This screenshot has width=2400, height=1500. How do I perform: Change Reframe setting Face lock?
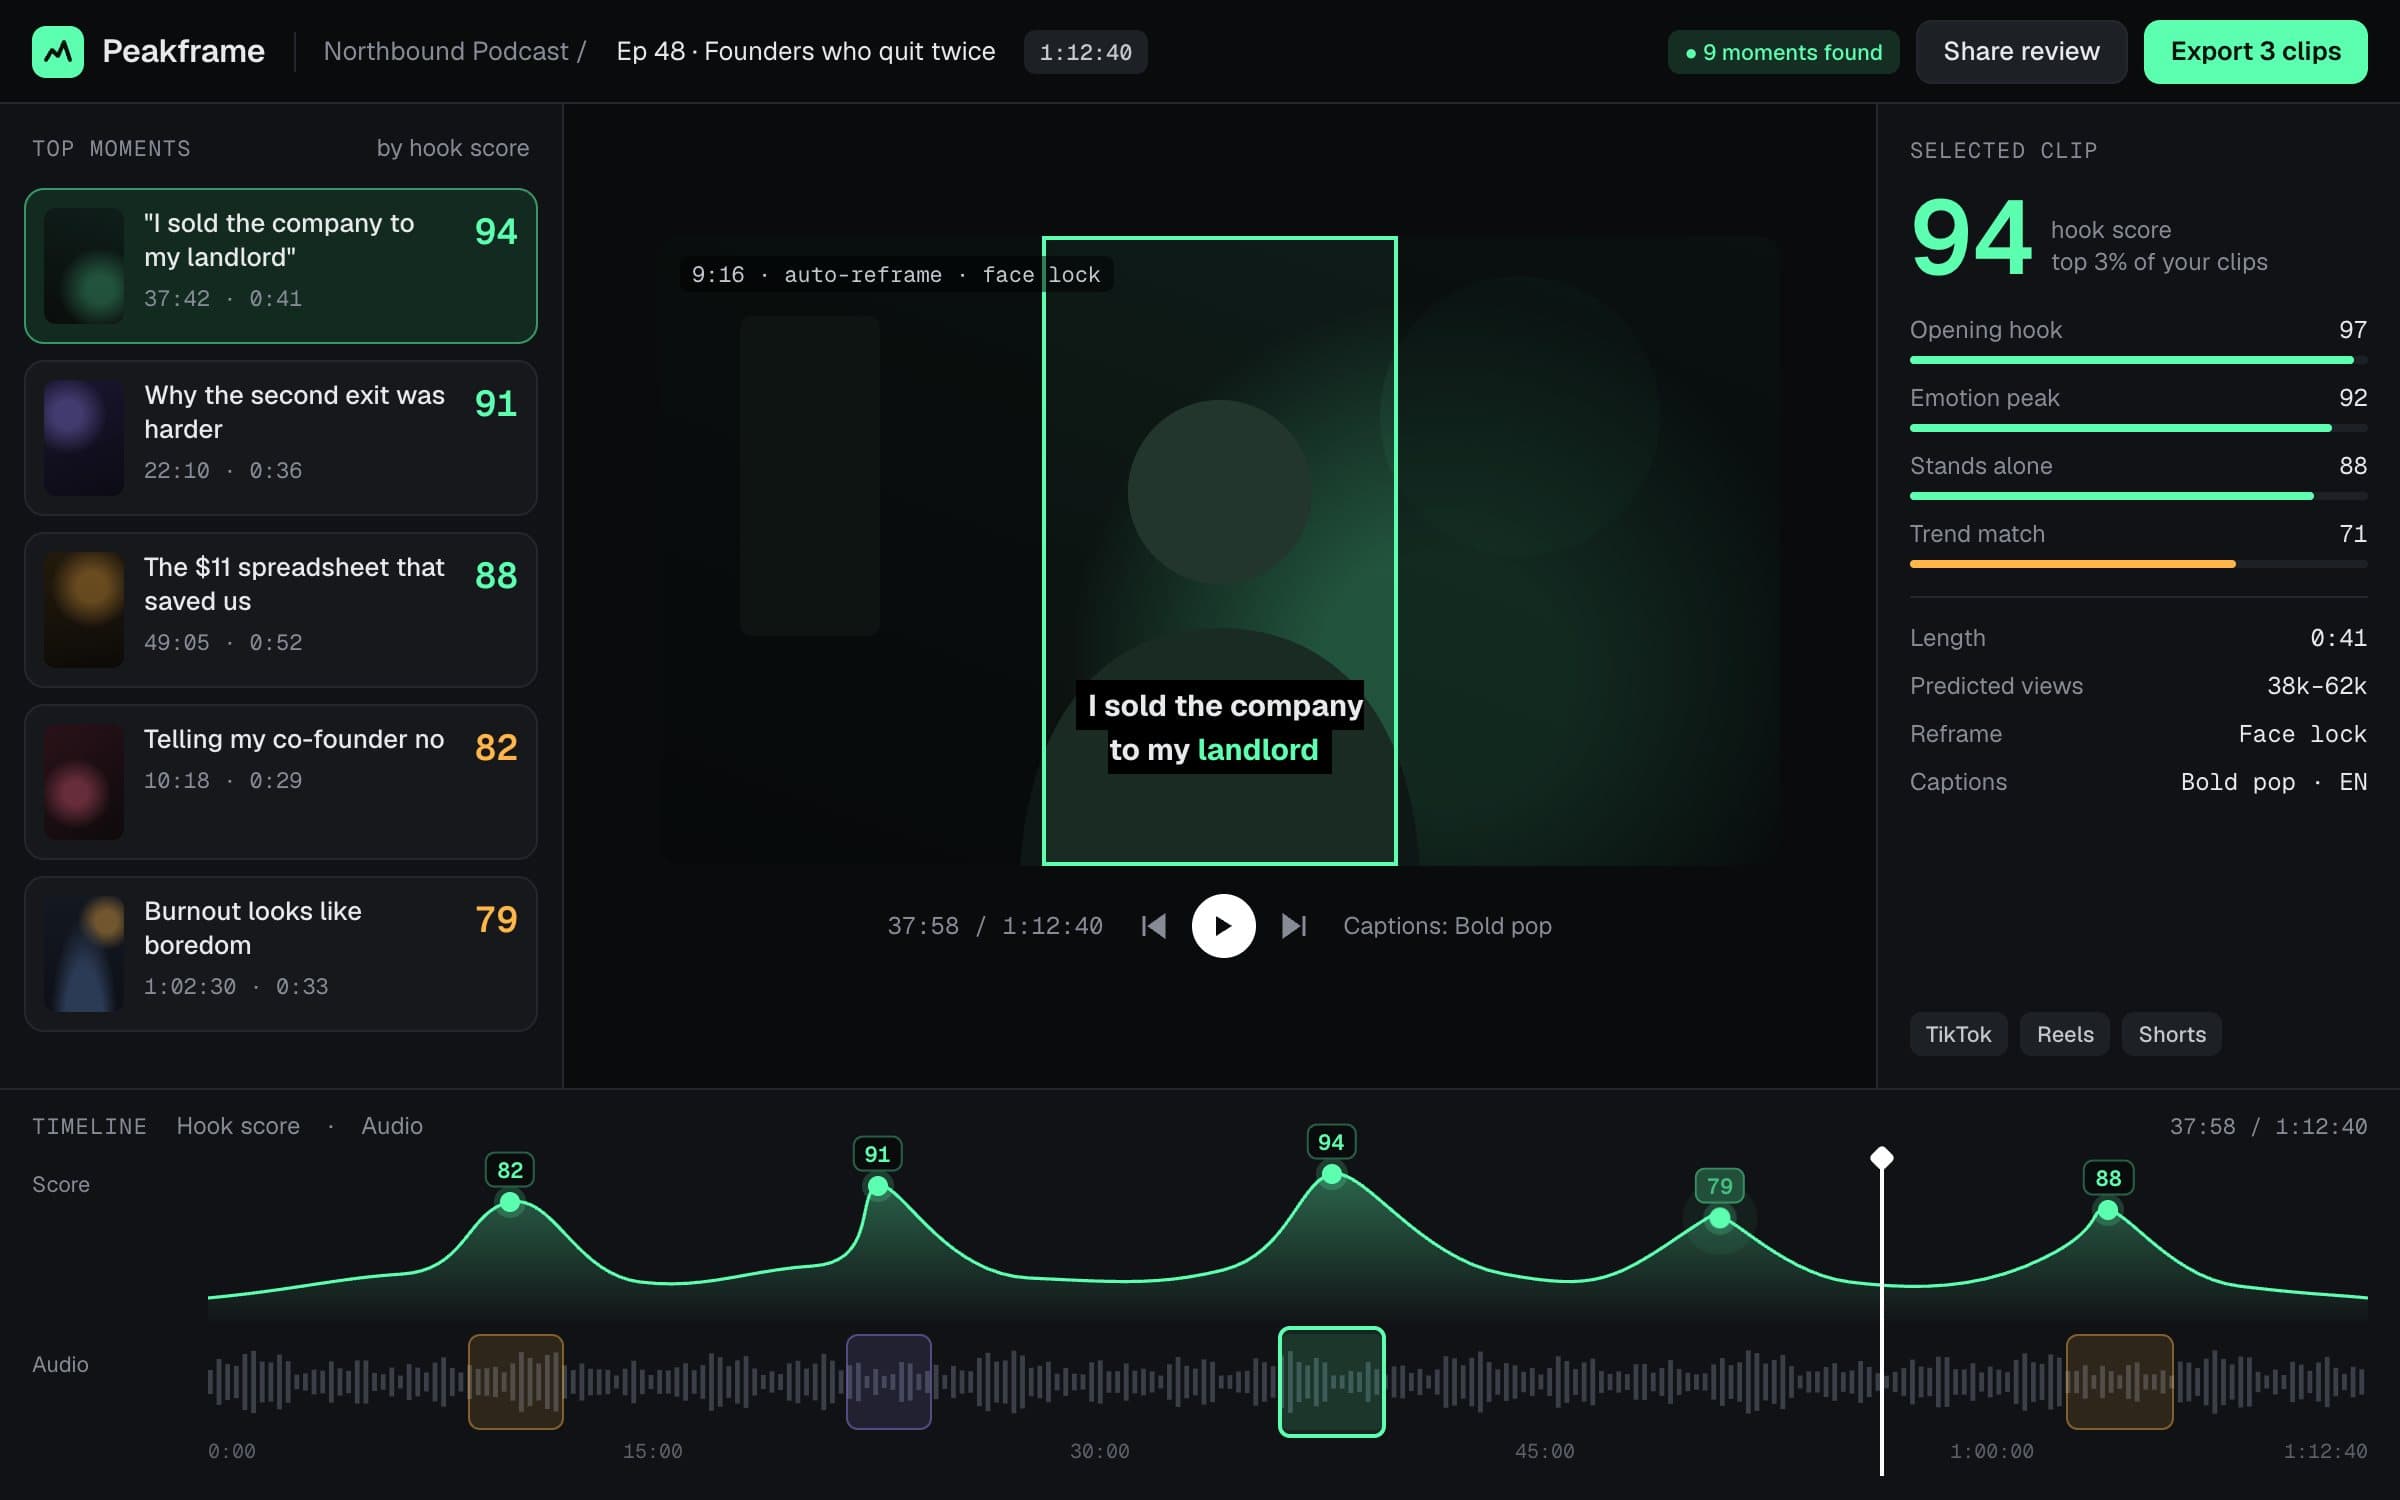pyautogui.click(x=2302, y=734)
